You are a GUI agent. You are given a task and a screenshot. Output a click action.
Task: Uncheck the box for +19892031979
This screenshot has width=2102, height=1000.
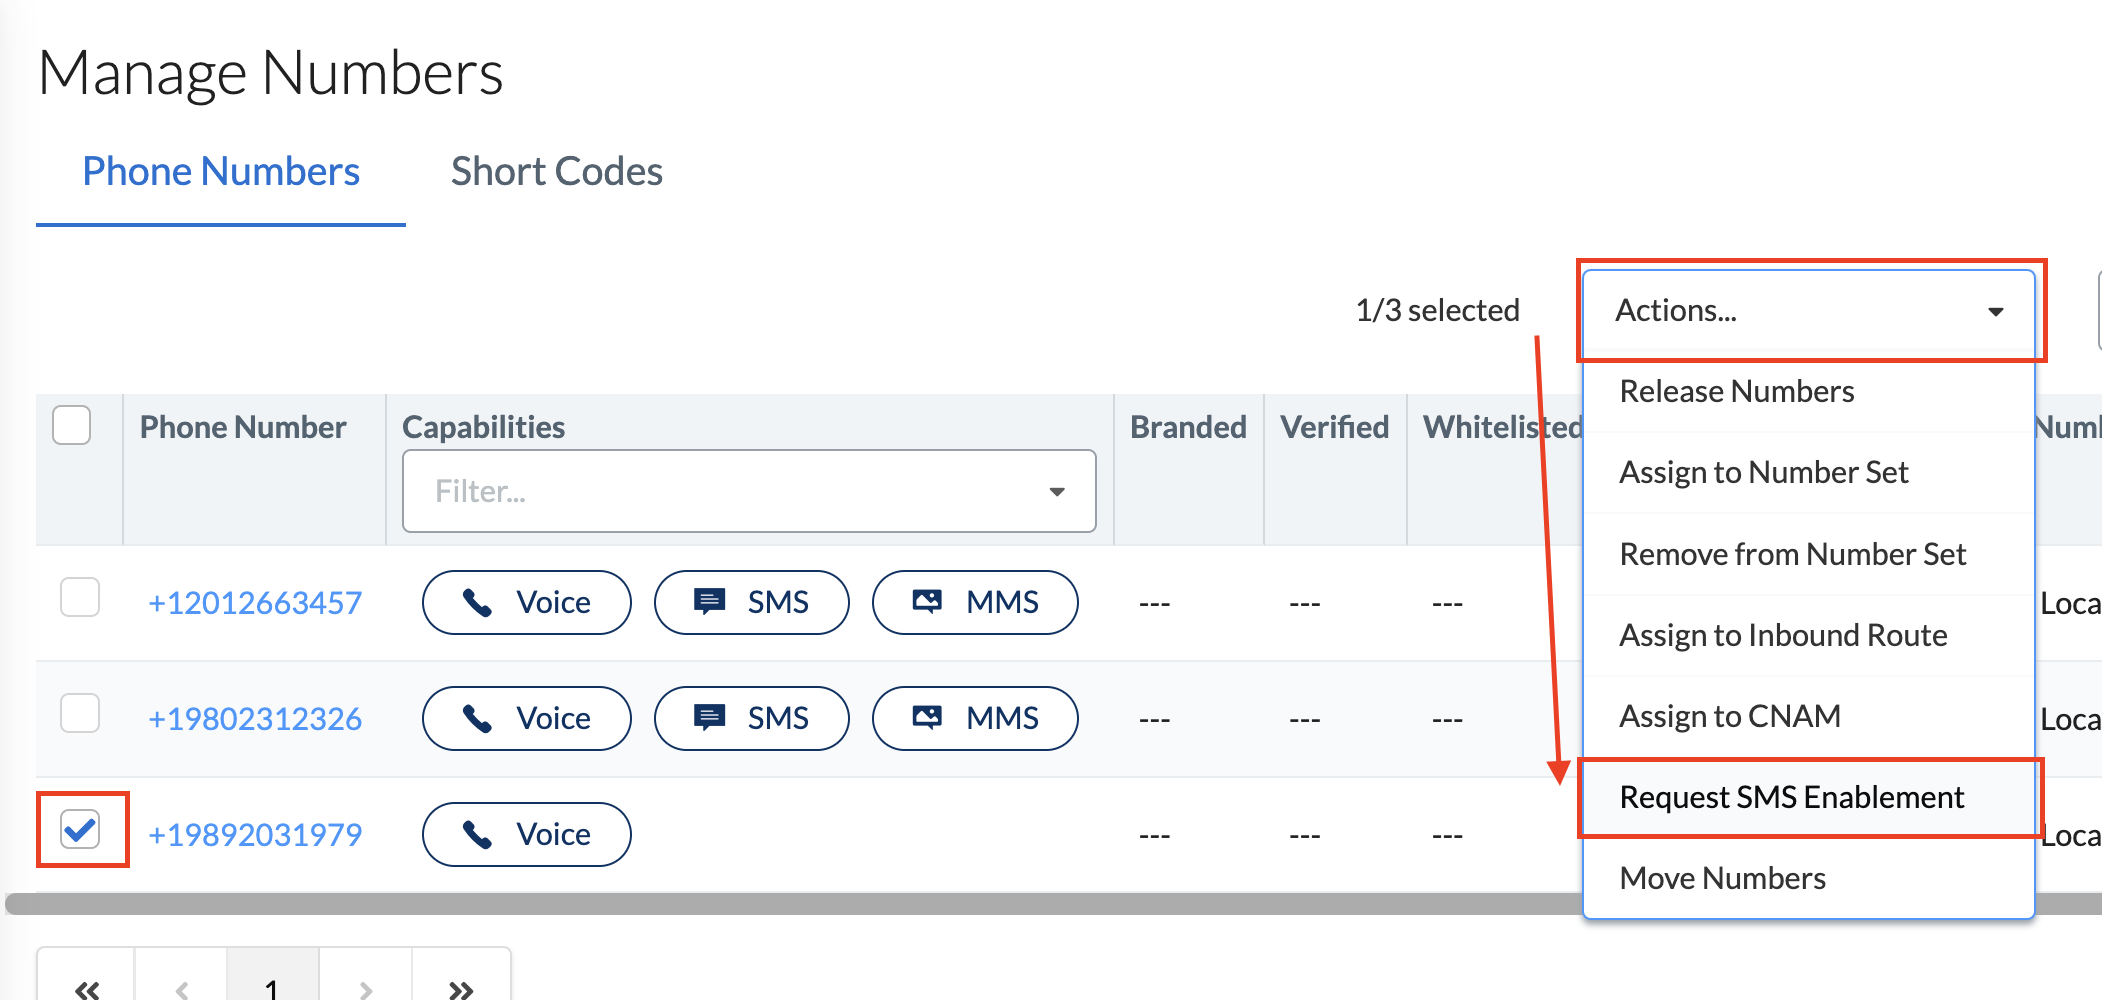click(80, 829)
